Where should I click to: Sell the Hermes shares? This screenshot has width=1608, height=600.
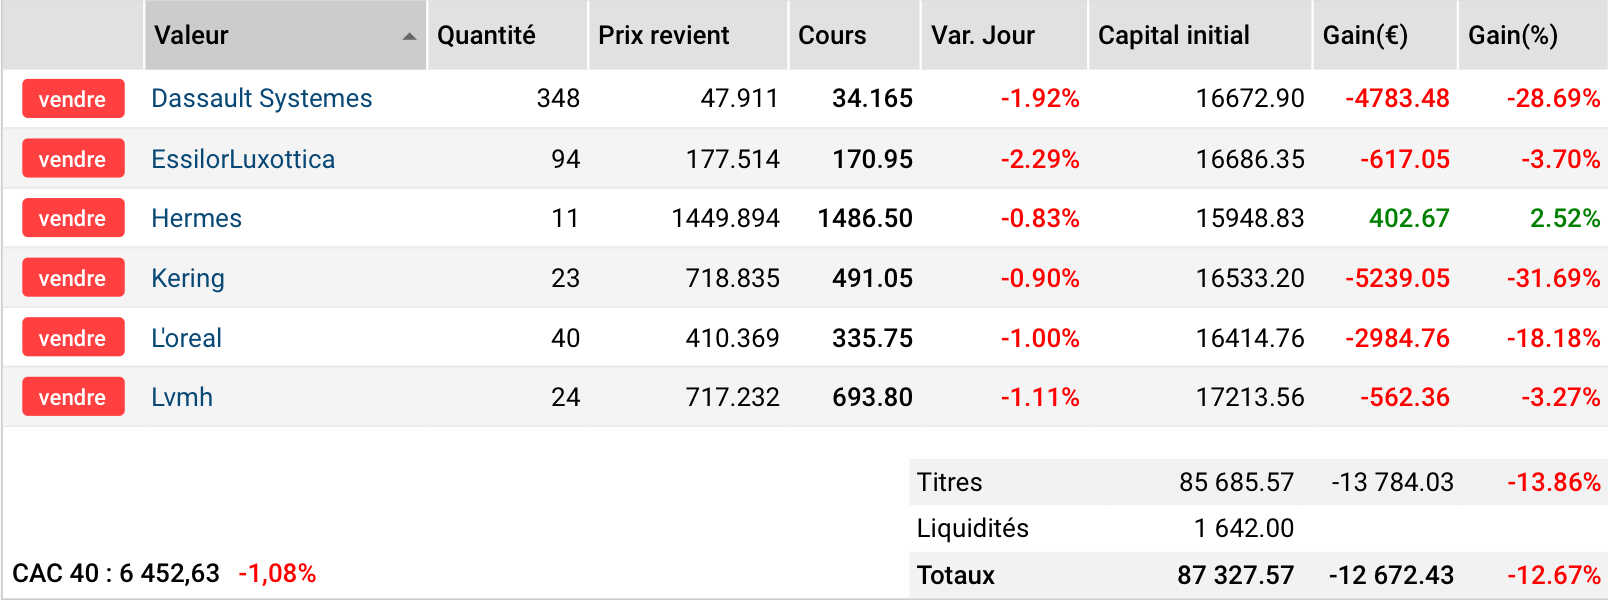coord(73,218)
